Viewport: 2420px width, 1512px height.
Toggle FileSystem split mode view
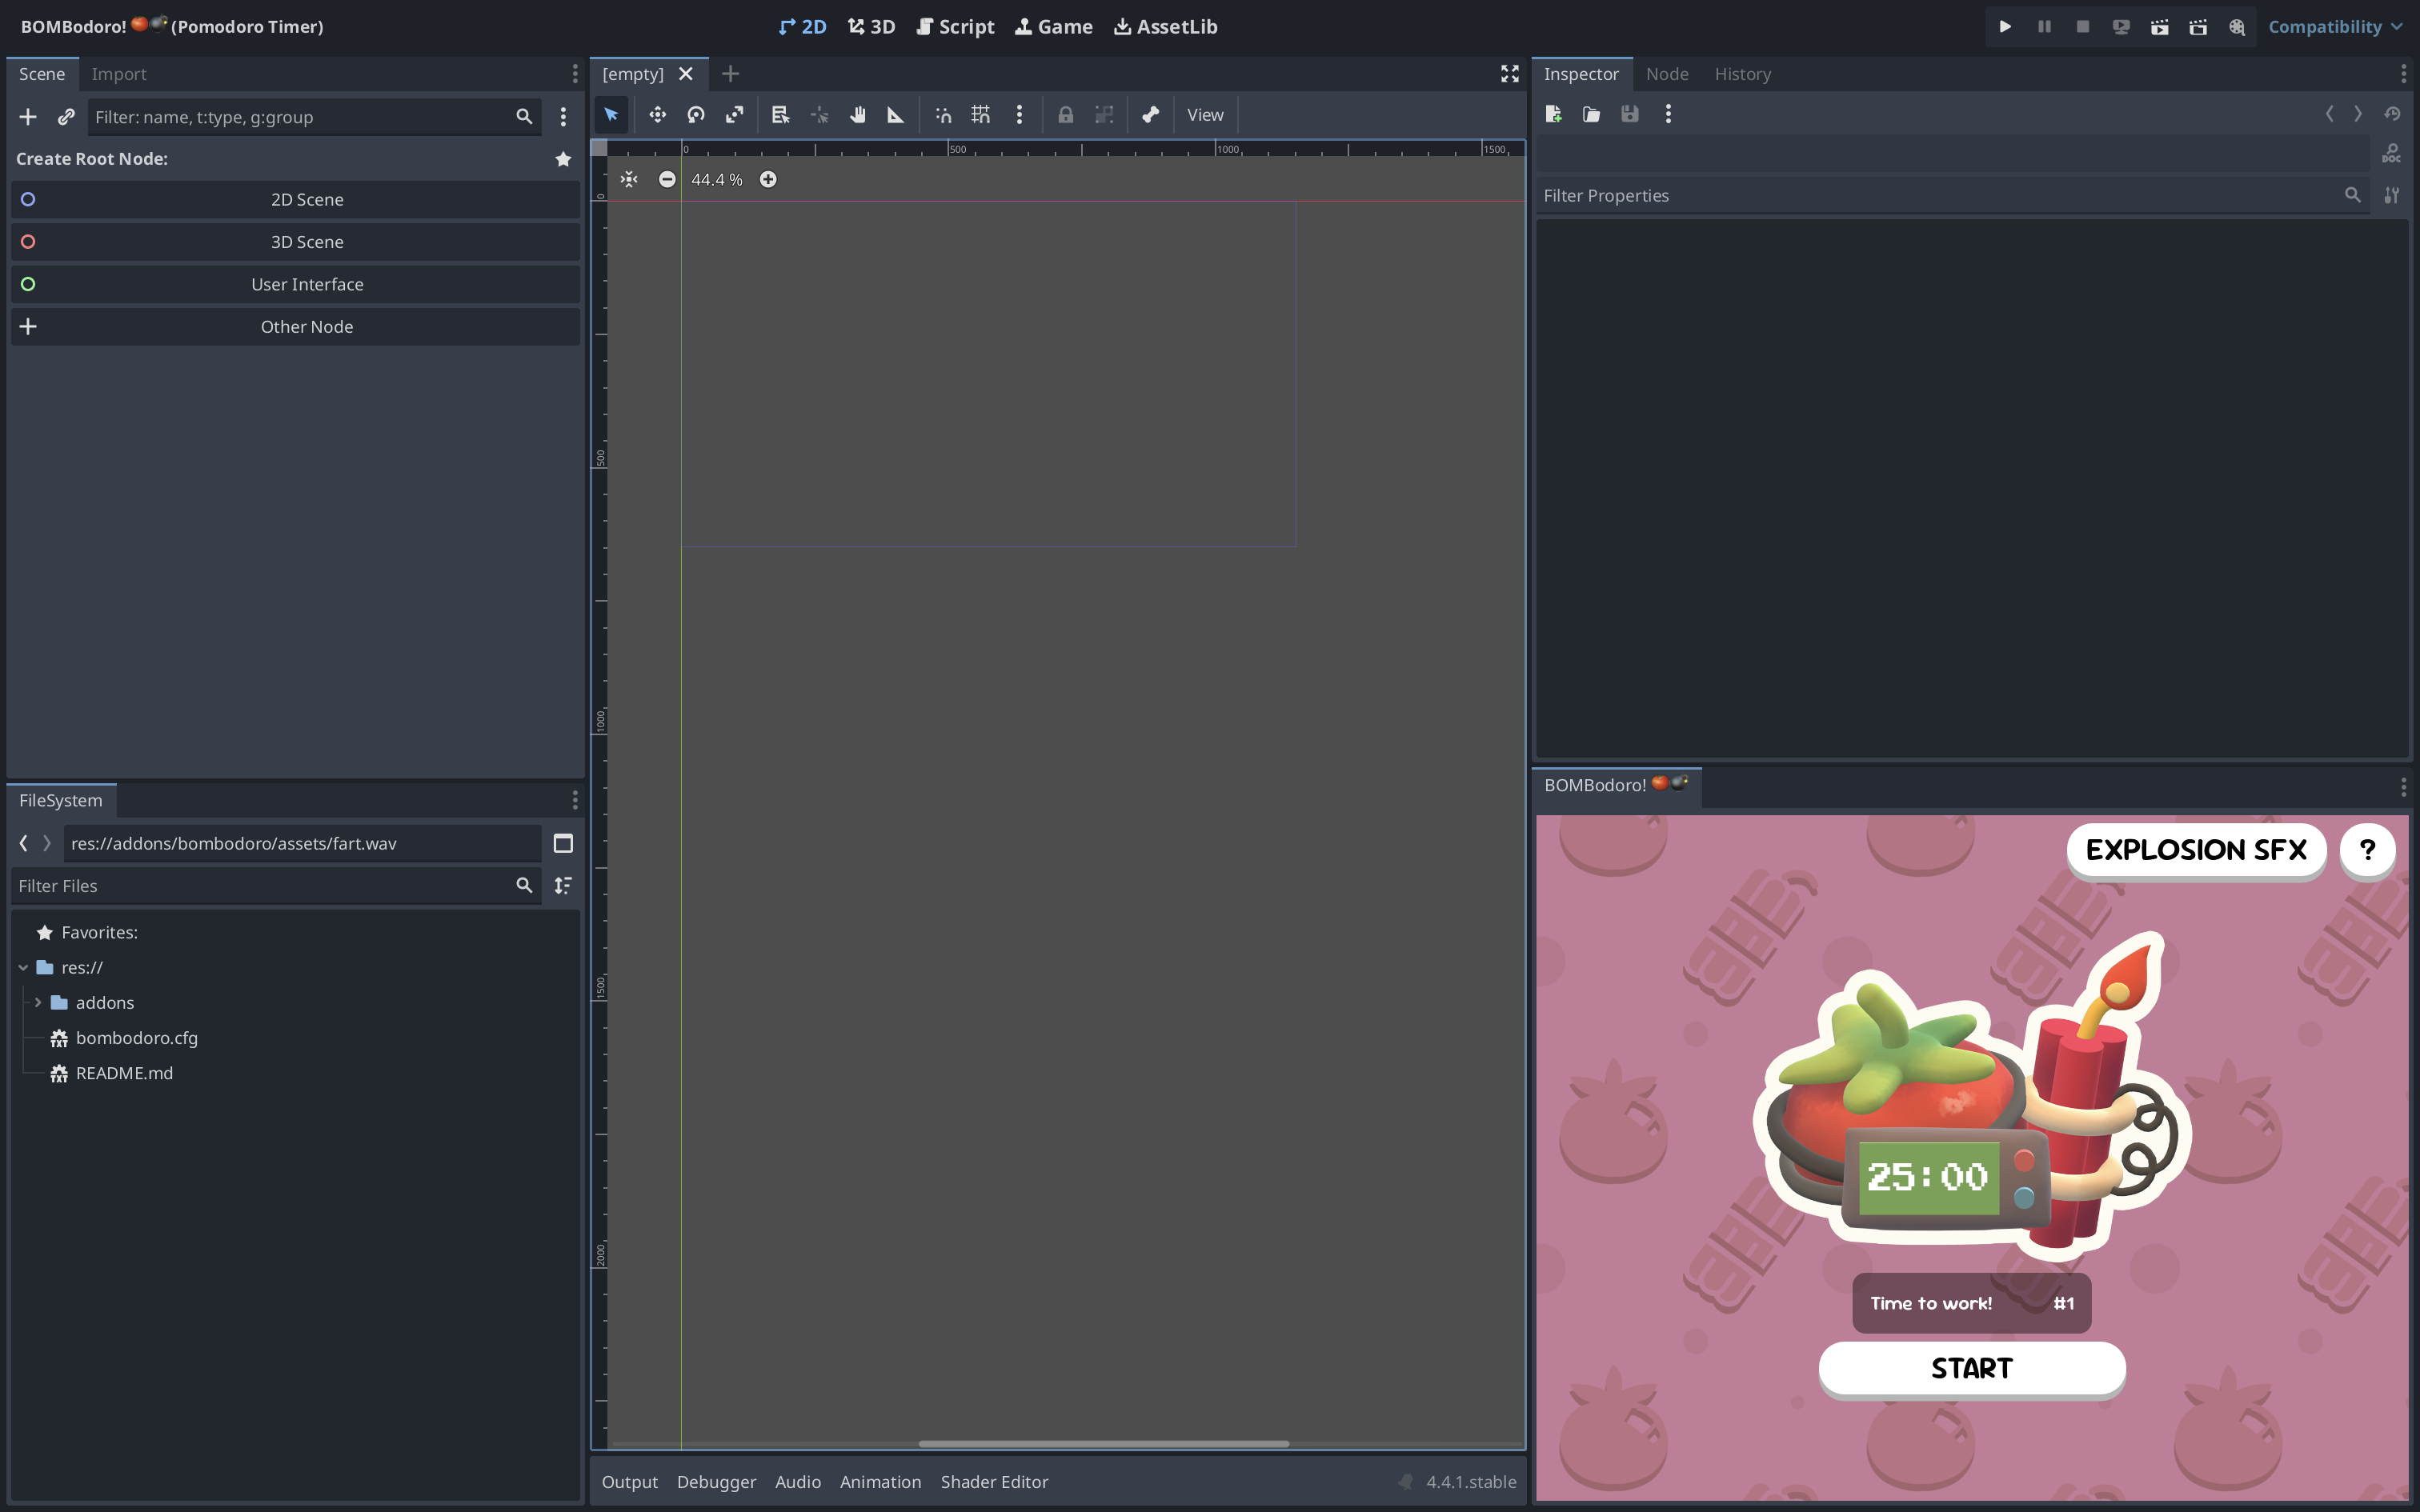(x=563, y=843)
